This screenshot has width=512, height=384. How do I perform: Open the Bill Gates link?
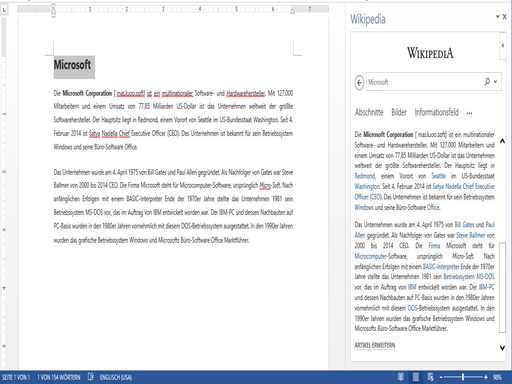pos(464,225)
